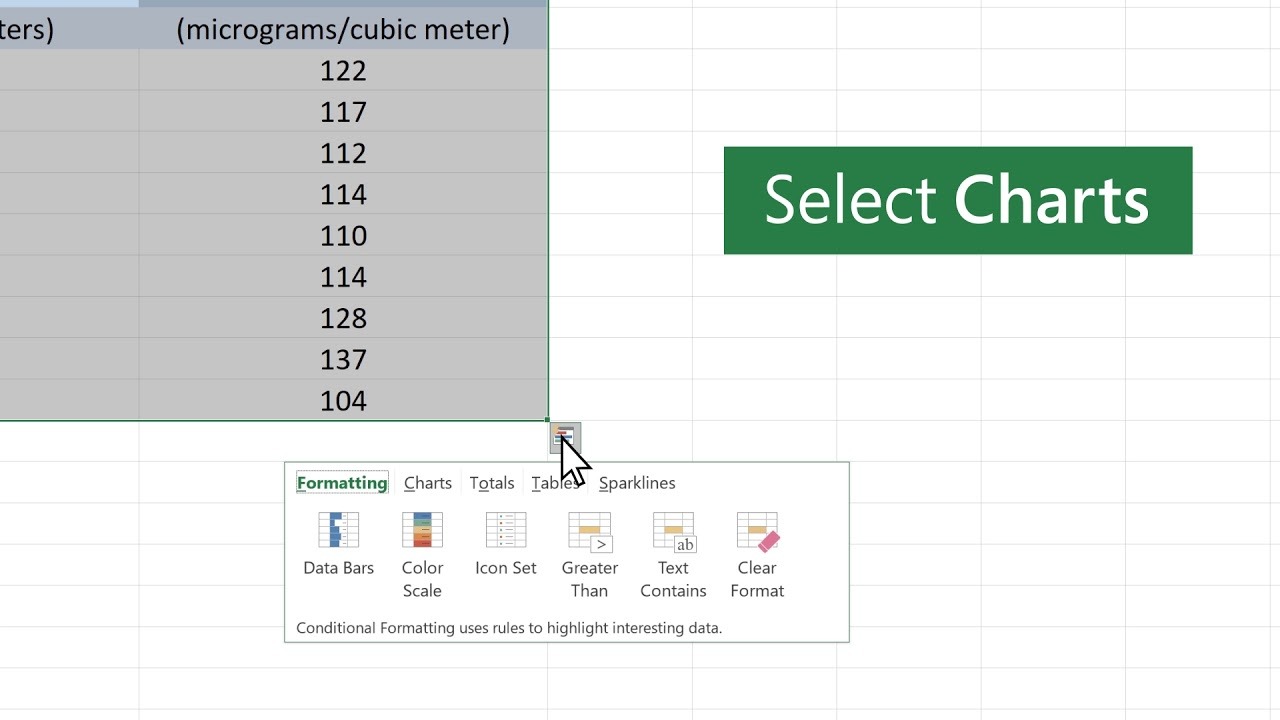Open the Totals tab
1280x720 pixels.
coord(492,483)
